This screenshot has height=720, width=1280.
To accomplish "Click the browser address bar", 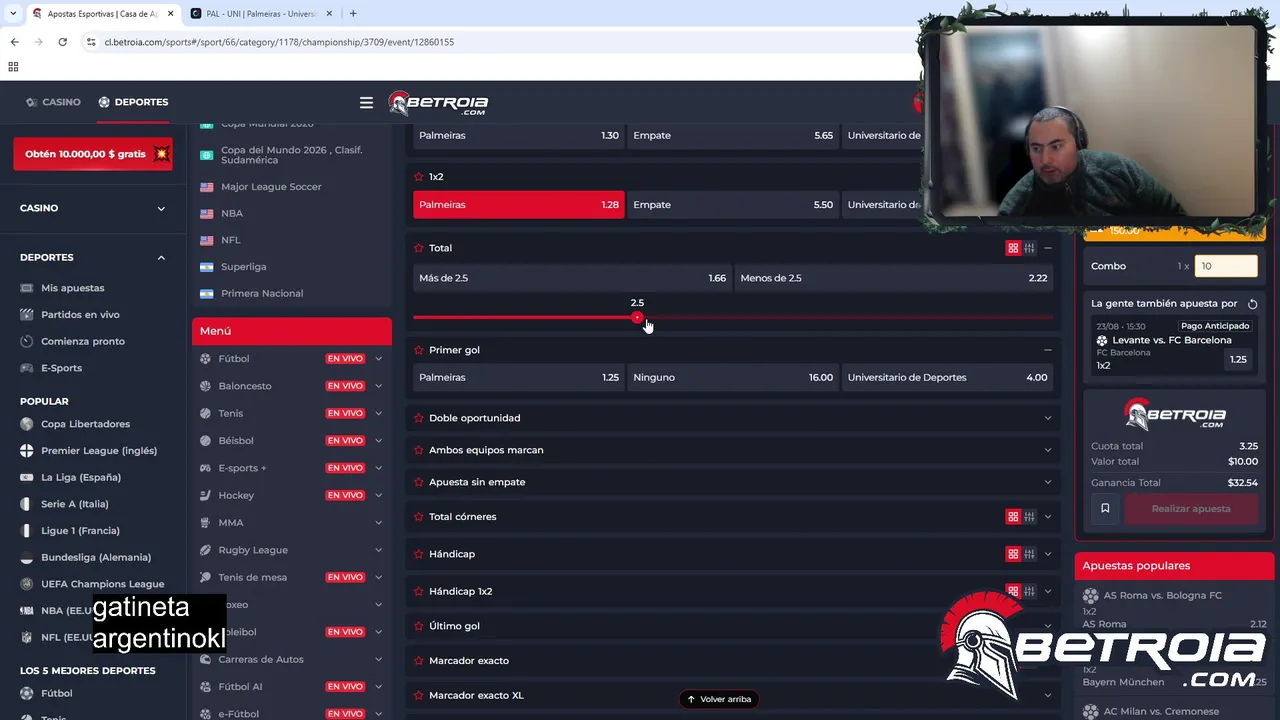I will coord(500,42).
